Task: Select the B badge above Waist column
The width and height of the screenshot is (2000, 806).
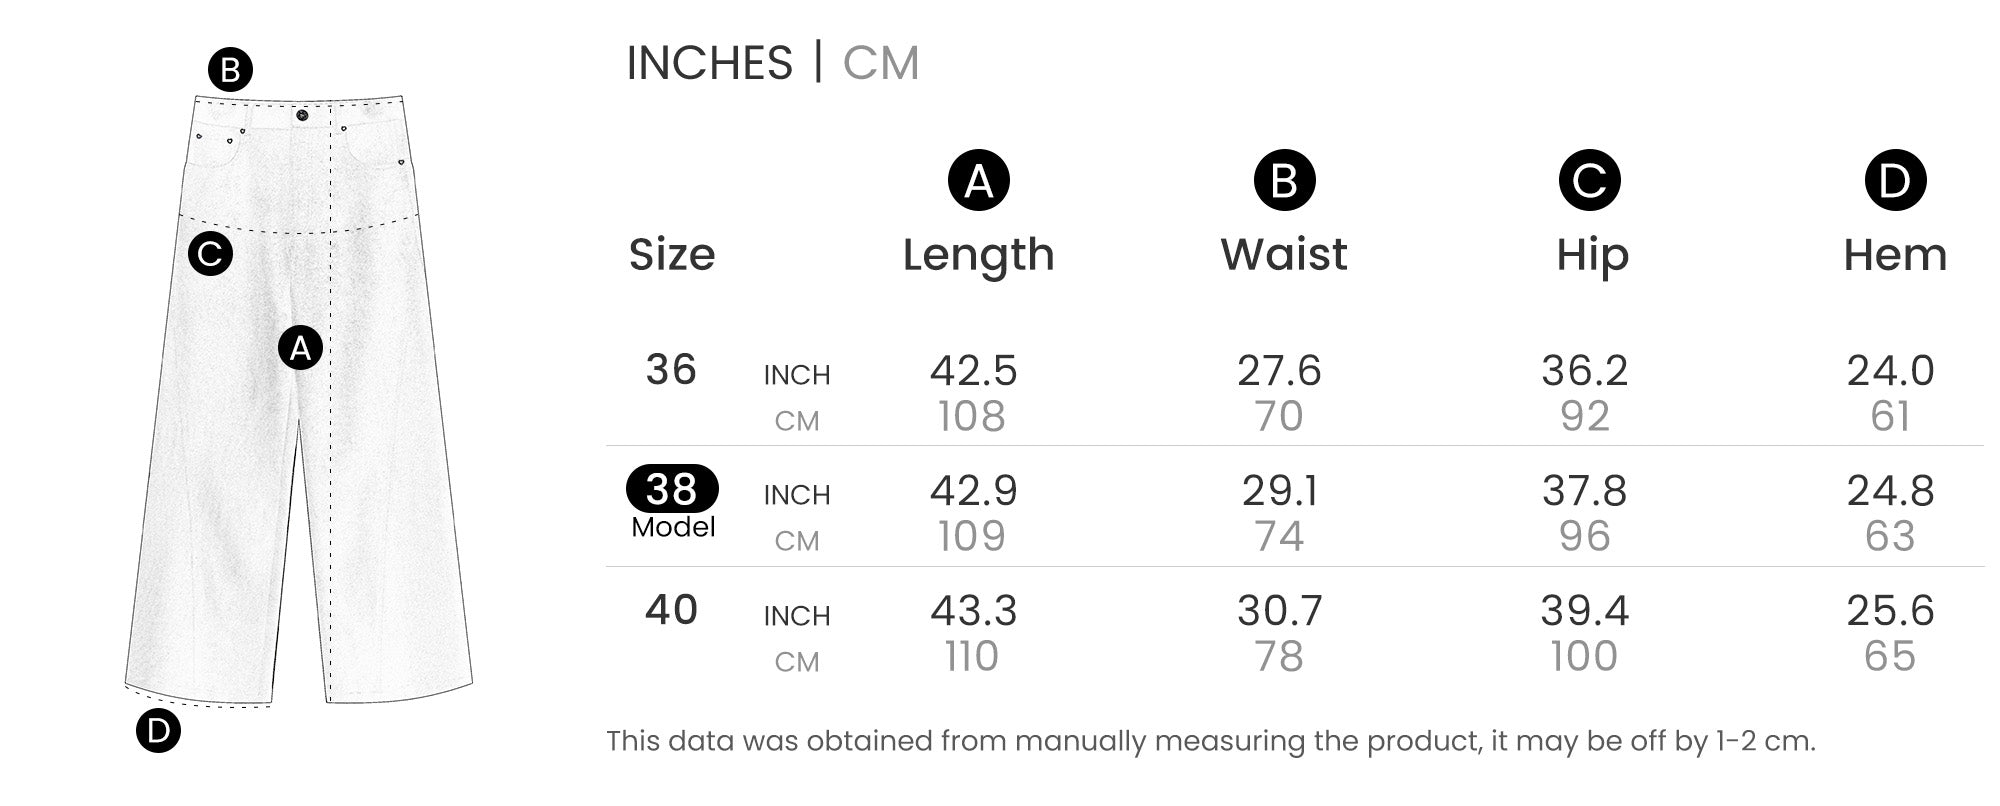Action: 1284,181
